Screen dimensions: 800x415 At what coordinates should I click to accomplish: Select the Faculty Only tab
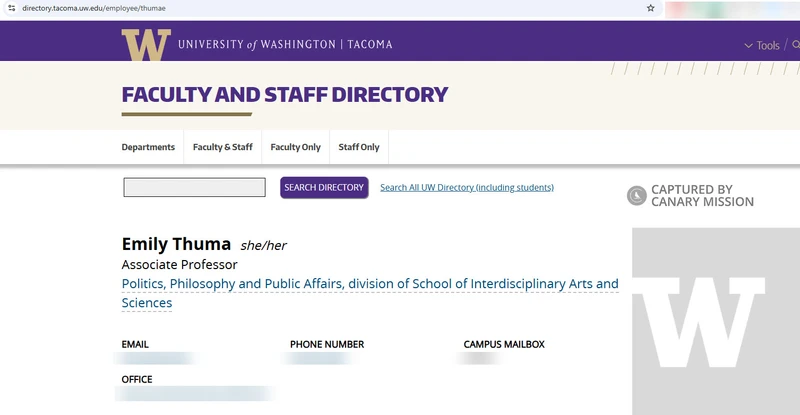pyautogui.click(x=295, y=147)
